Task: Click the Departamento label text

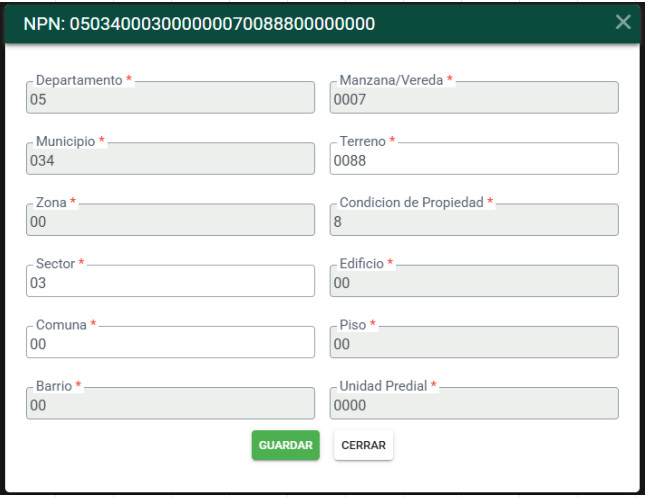Action: click(x=79, y=80)
